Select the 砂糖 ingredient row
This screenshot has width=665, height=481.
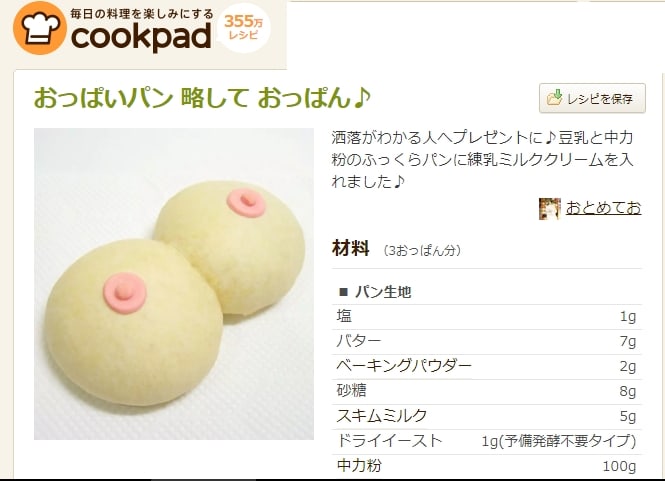(x=486, y=392)
